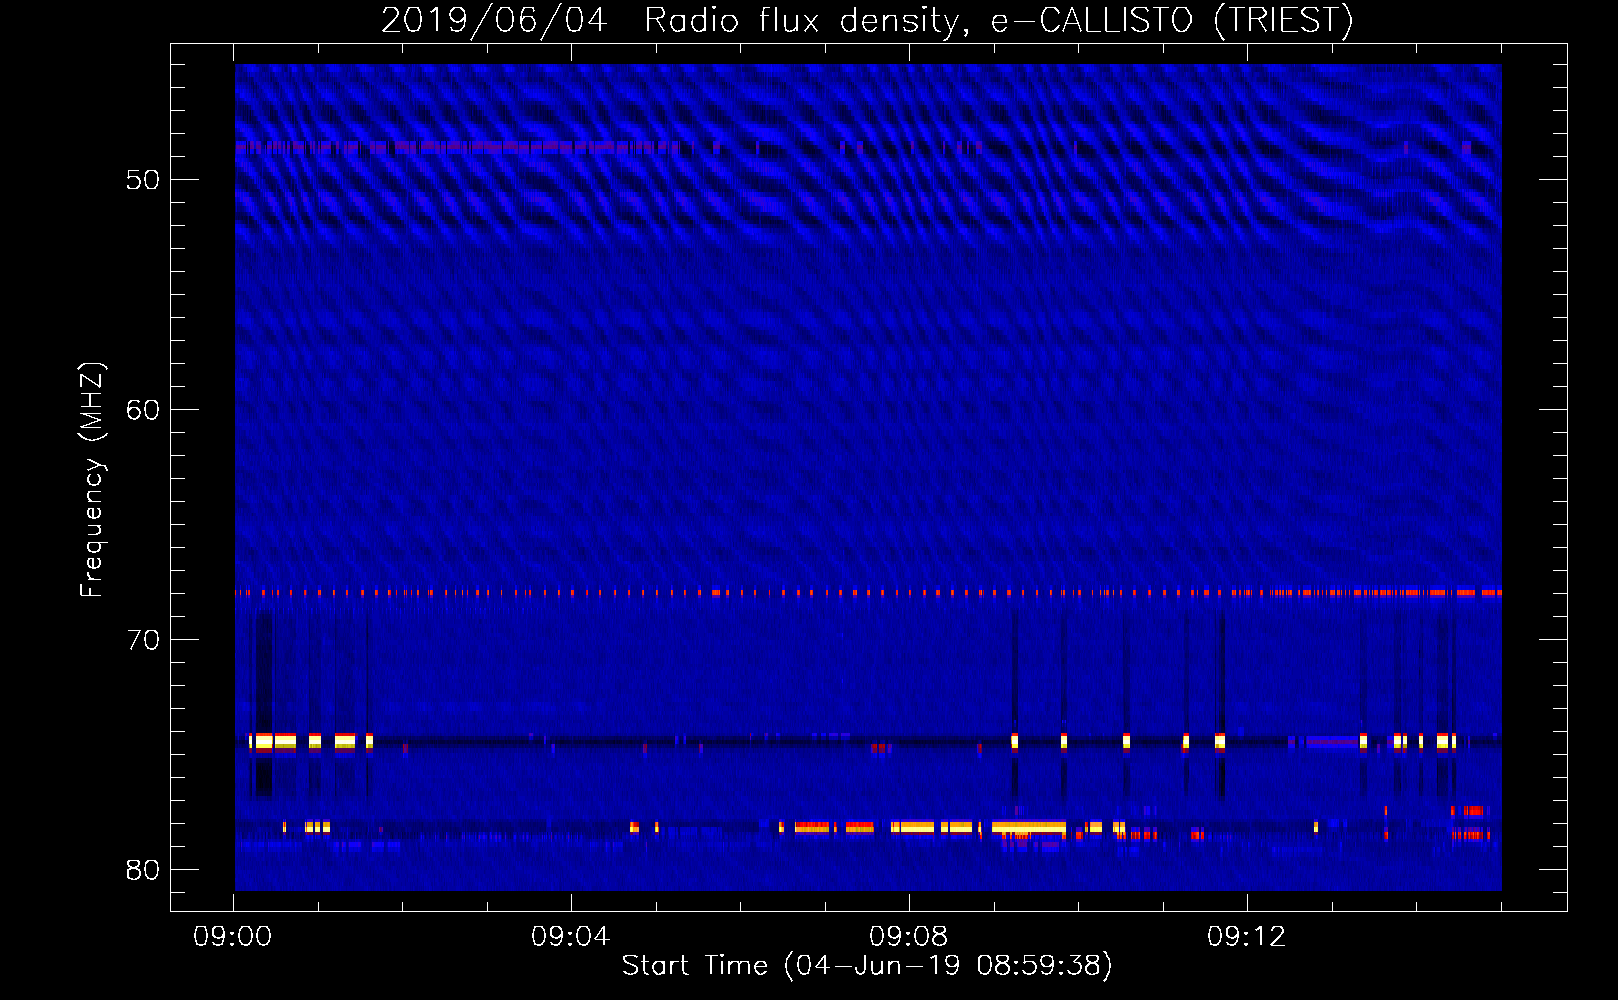The image size is (1618, 1000).
Task: Click the 09:04 time tick label
Action: click(x=571, y=937)
